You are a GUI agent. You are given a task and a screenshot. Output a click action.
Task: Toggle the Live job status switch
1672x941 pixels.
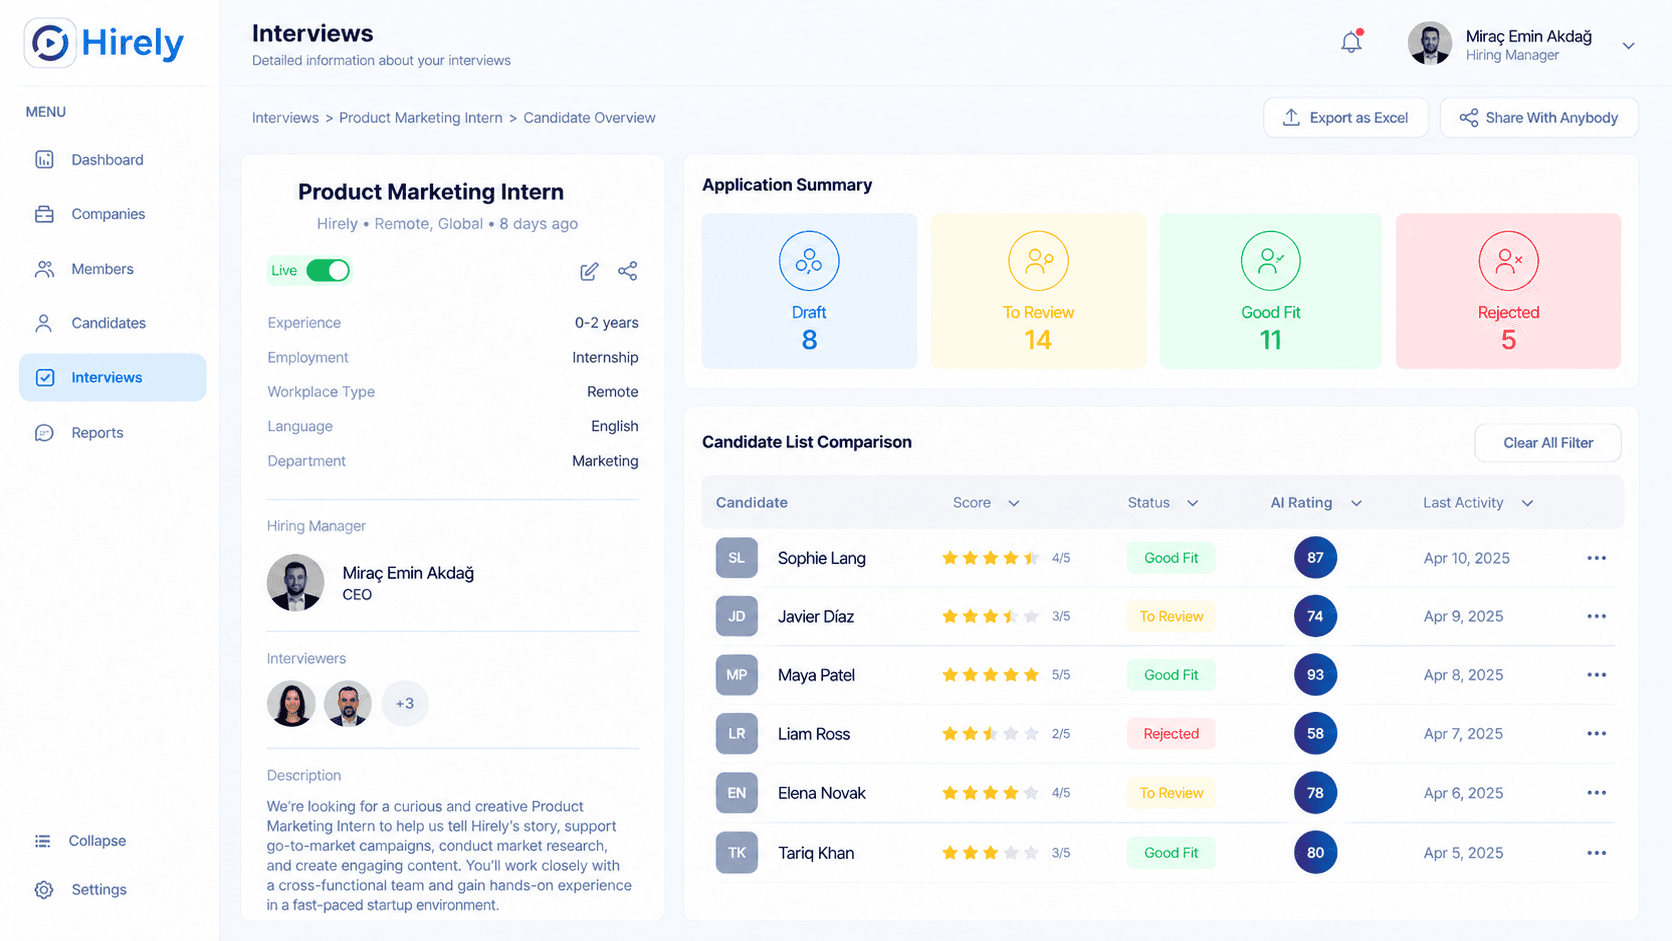click(x=328, y=270)
